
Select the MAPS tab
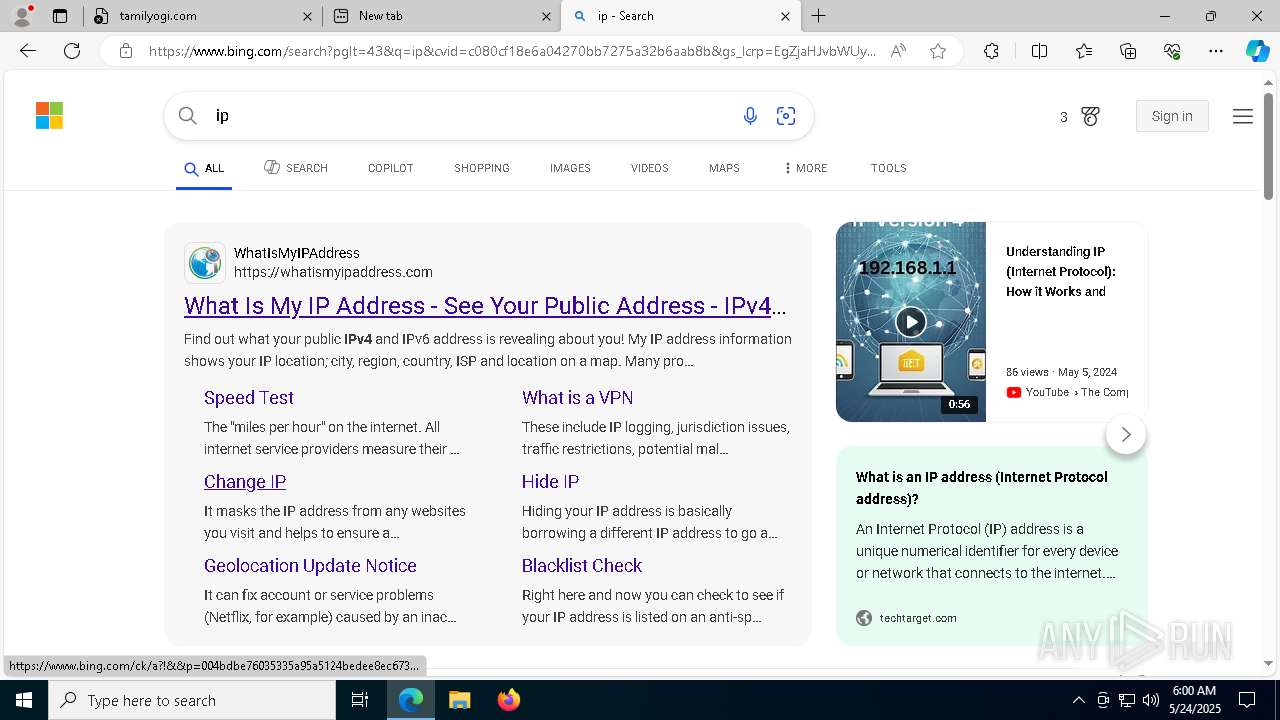click(724, 168)
